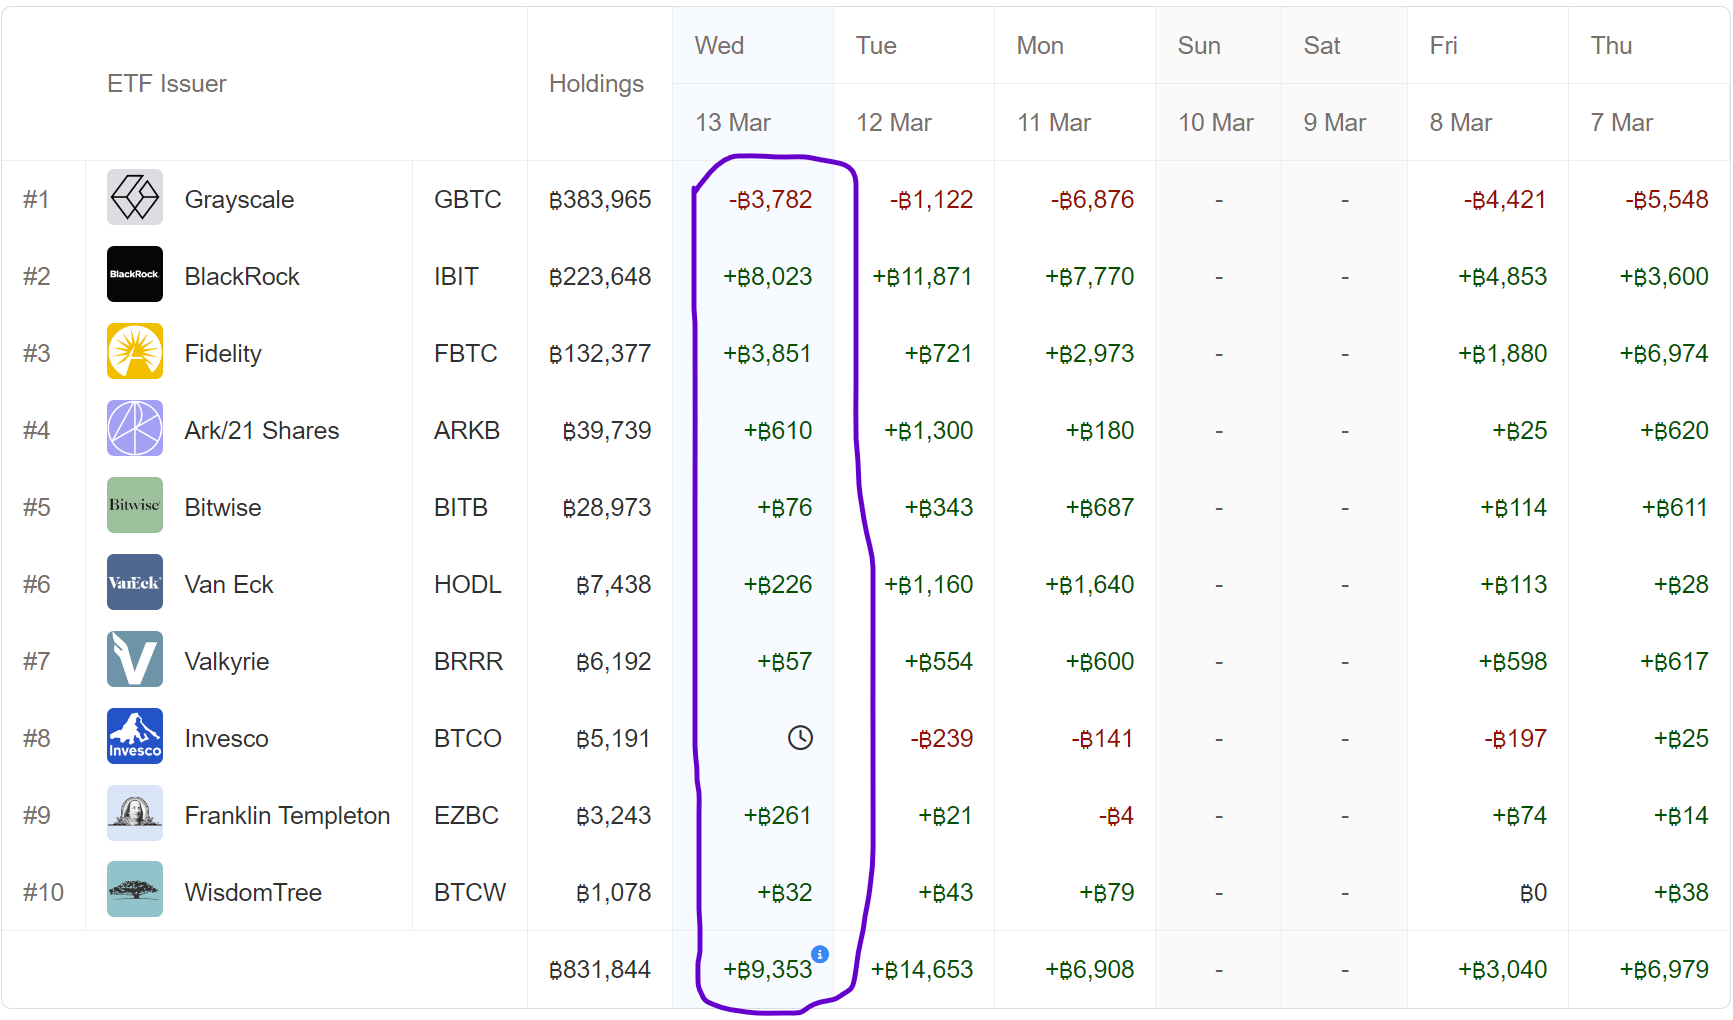Click the Ark/21 Shares logo icon
Screen dimensions: 1733x1020
(x=135, y=428)
